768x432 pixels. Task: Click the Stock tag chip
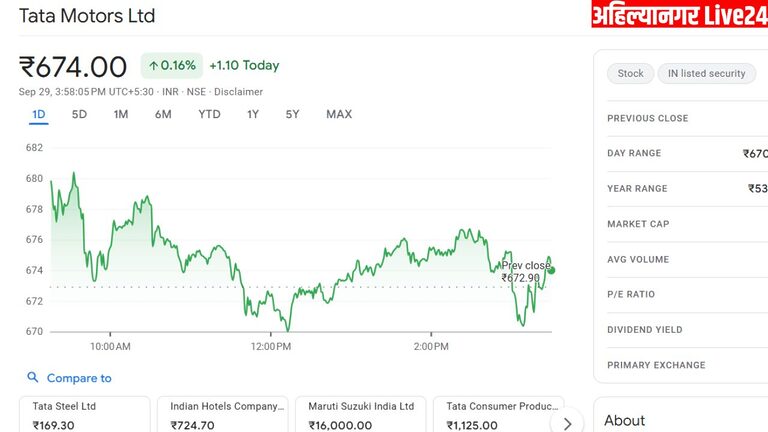click(631, 73)
